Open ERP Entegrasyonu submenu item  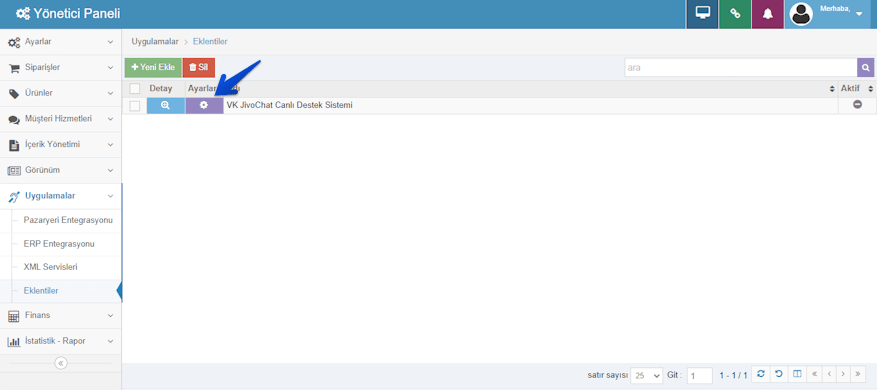59,244
